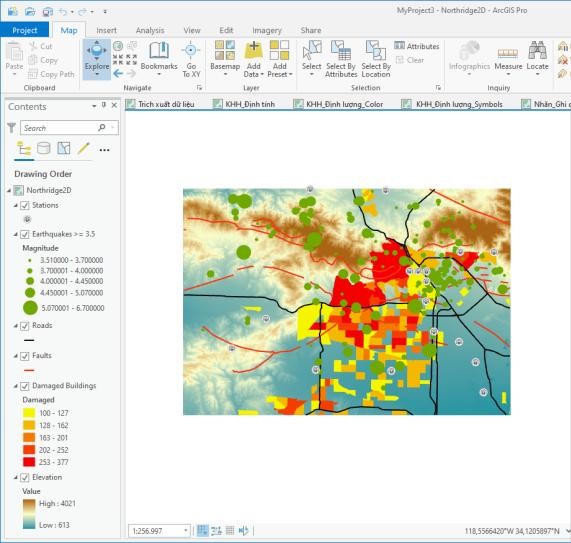Switch to the Share ribbon tab
The width and height of the screenshot is (571, 543).
pyautogui.click(x=311, y=30)
